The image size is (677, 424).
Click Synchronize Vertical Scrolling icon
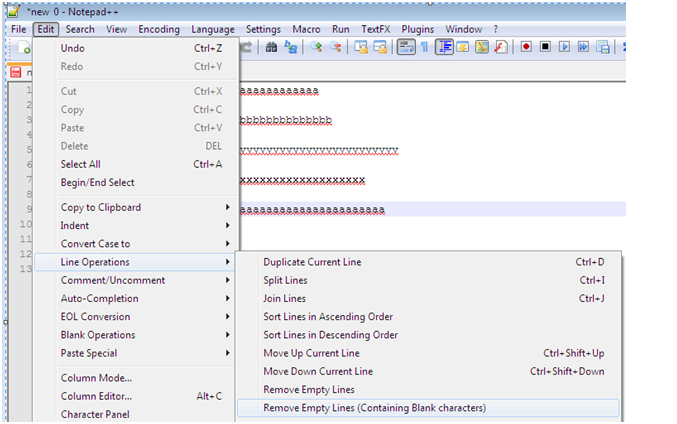tap(361, 47)
